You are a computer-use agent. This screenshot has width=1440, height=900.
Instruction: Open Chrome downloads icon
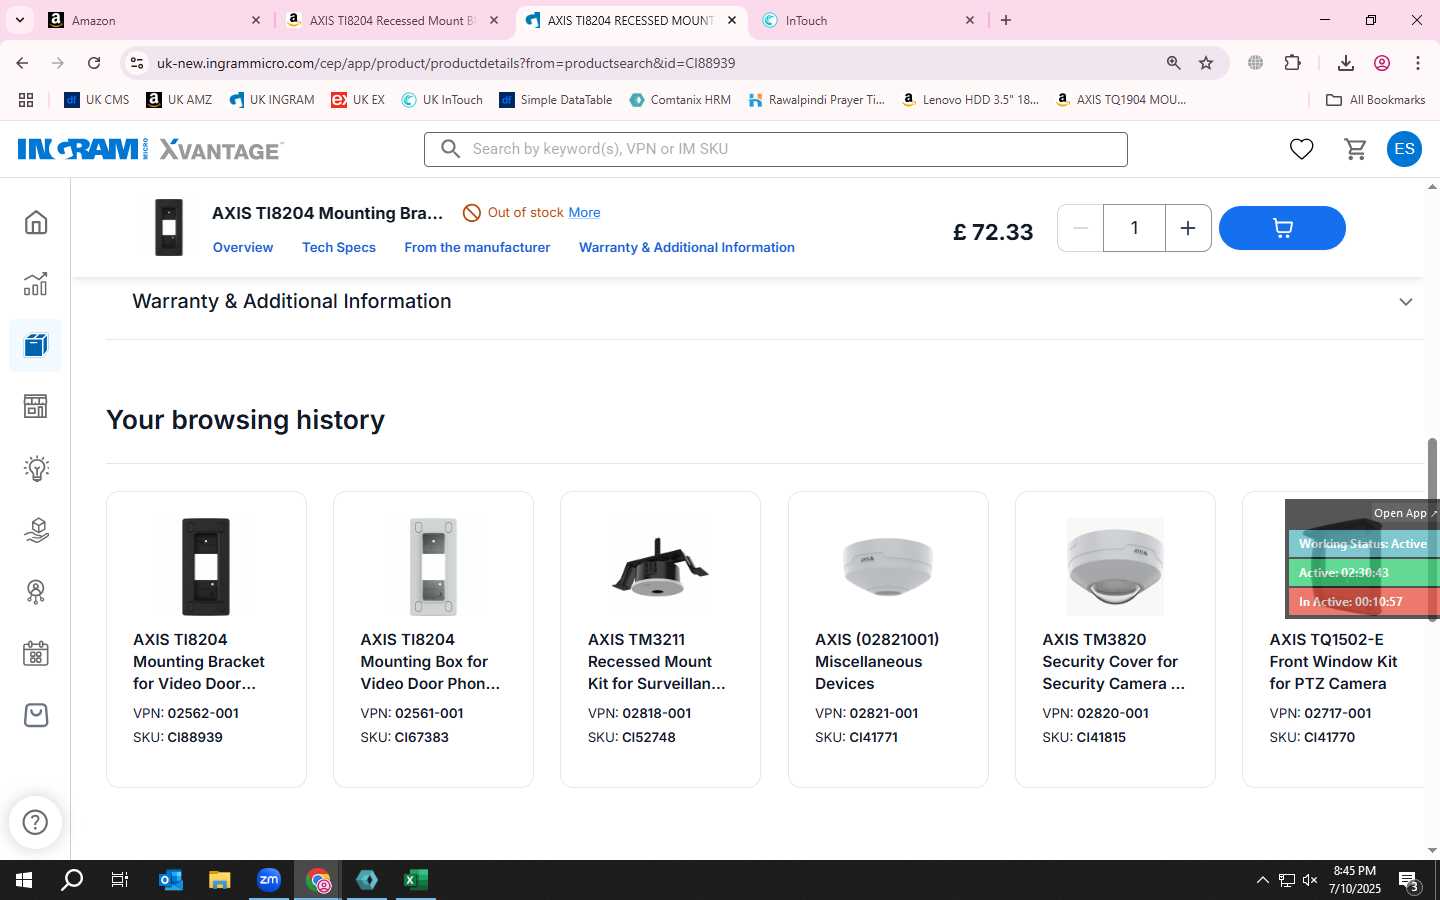(x=1345, y=63)
